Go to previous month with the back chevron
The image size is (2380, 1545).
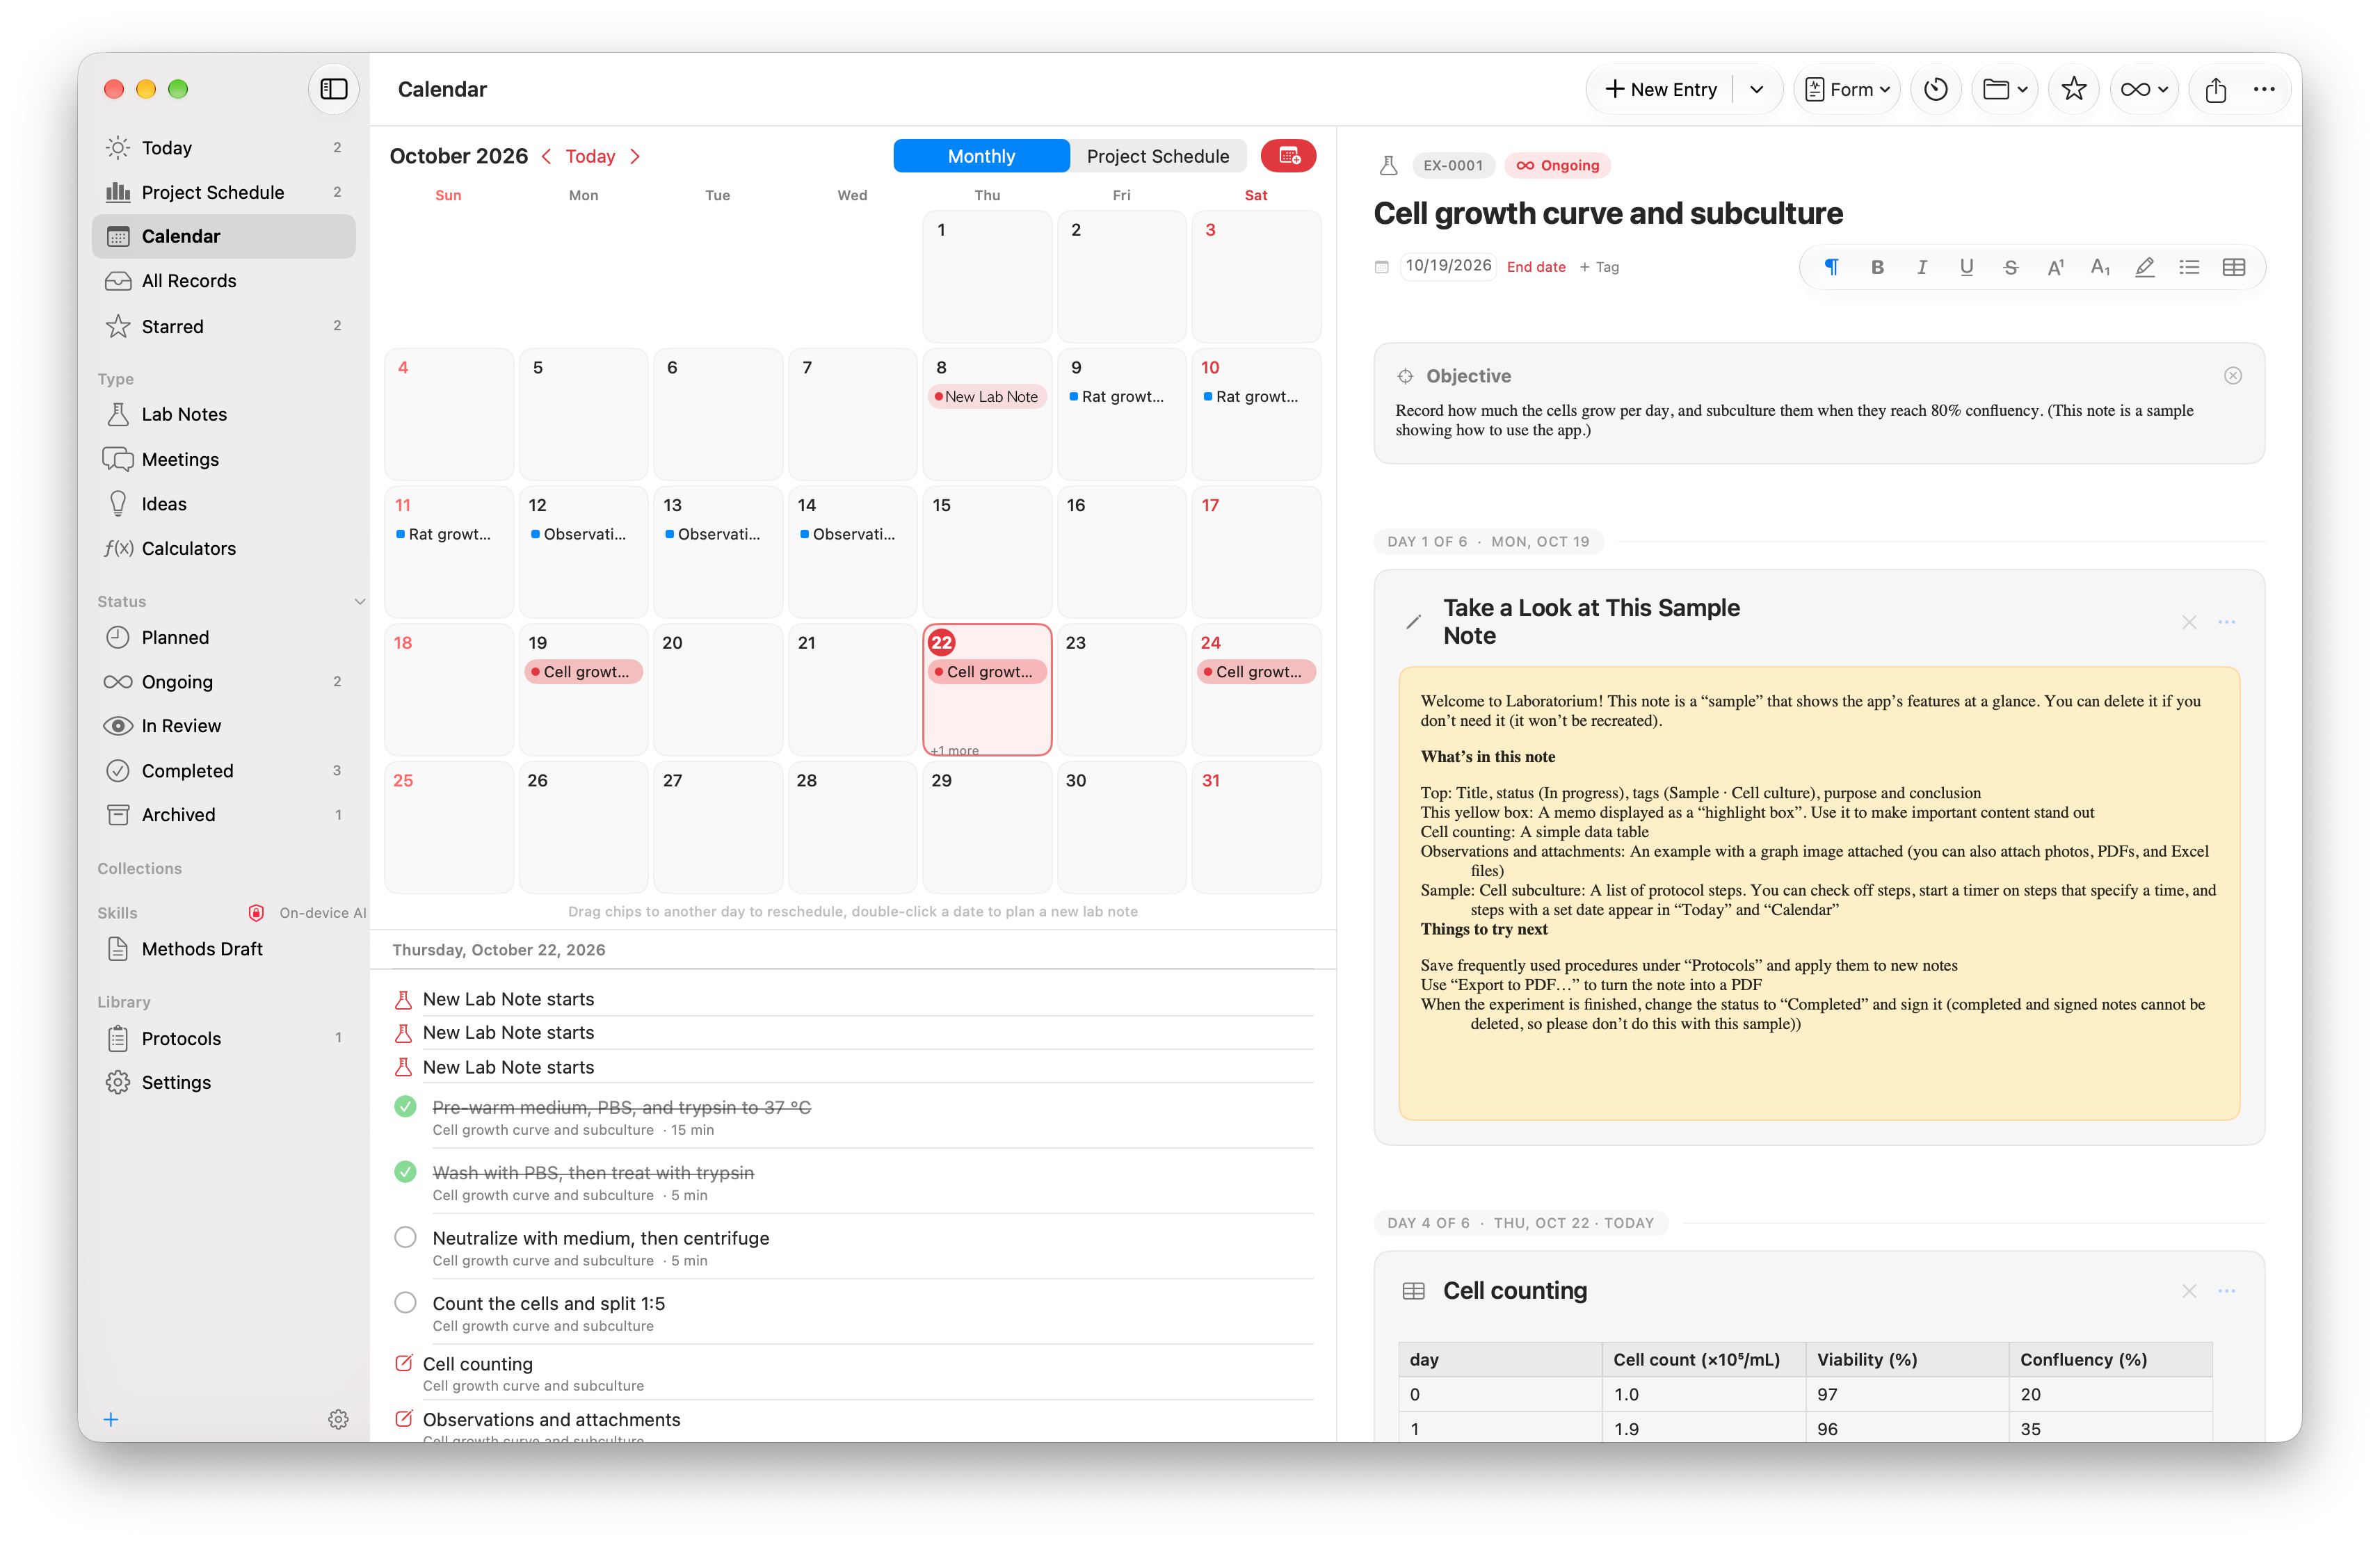546,156
